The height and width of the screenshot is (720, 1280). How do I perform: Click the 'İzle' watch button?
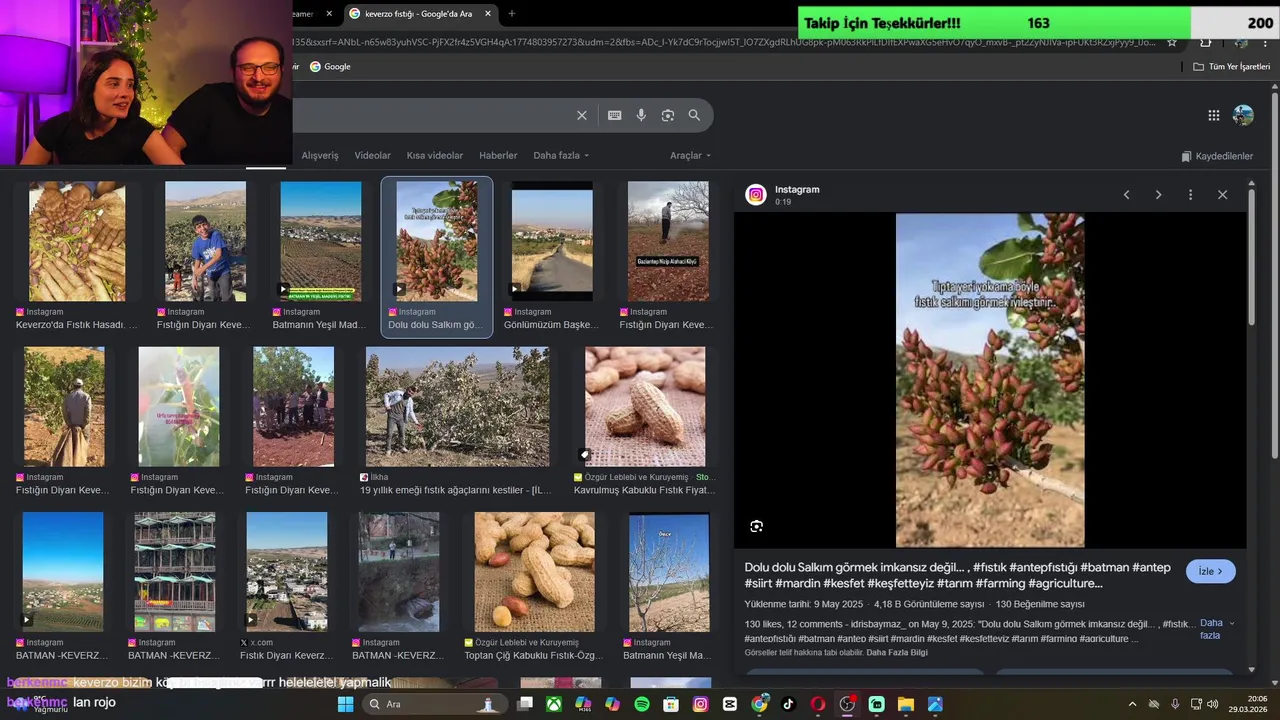[1211, 571]
